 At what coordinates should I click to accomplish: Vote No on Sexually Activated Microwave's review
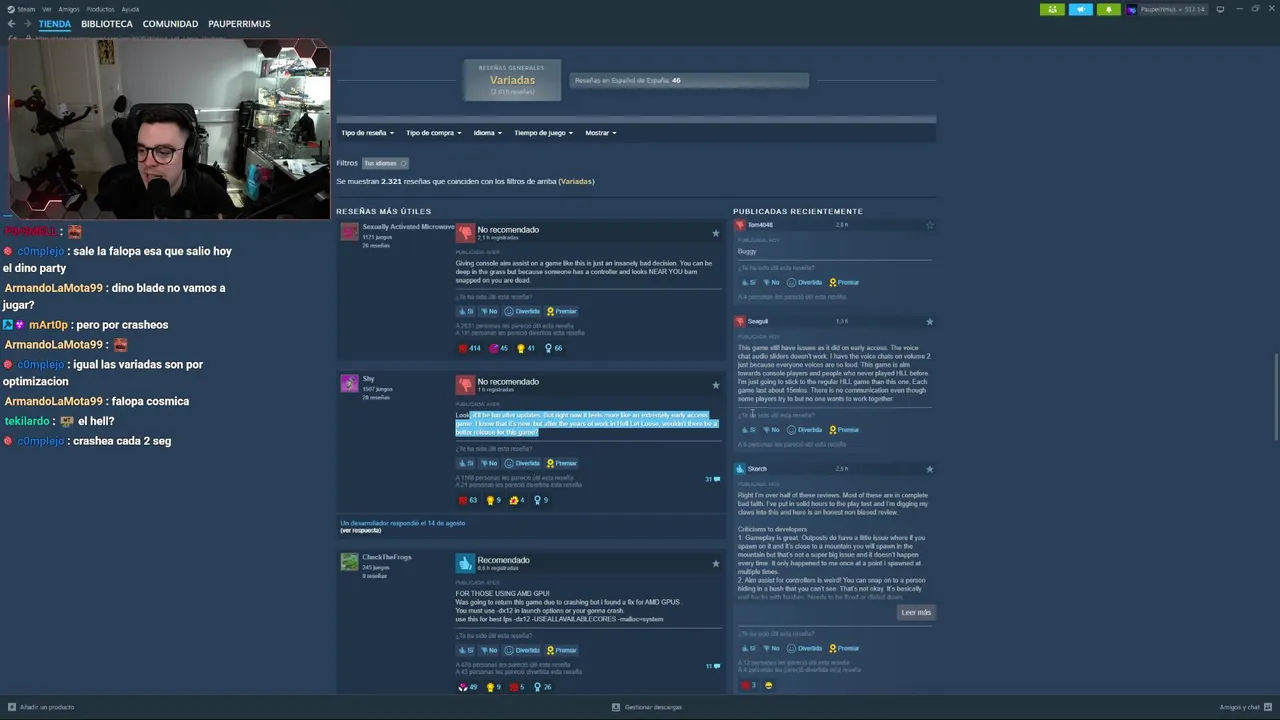488,311
